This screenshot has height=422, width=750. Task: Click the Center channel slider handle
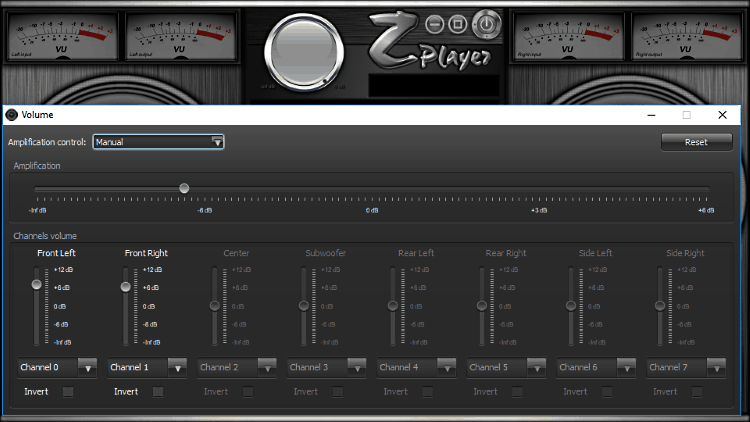[215, 306]
